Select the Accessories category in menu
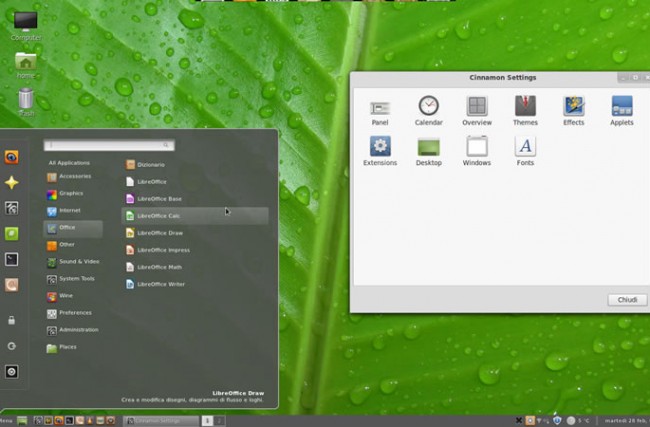 point(73,176)
